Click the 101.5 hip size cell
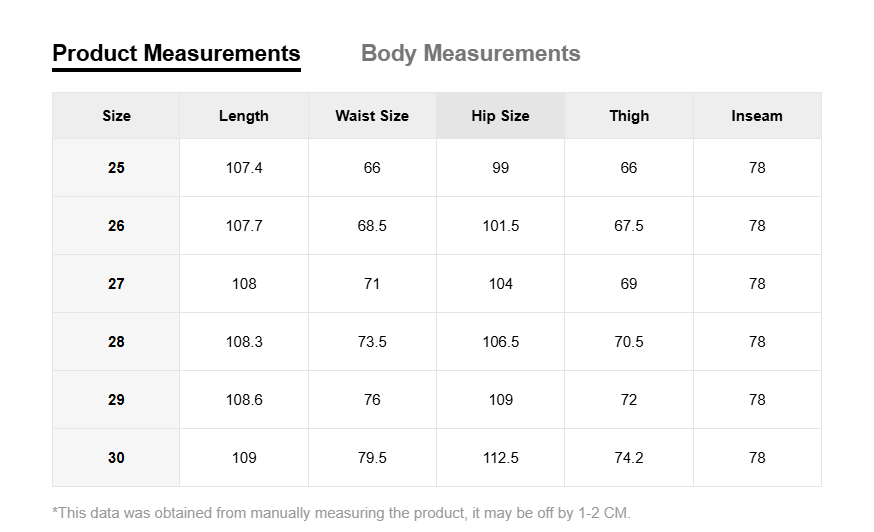 click(501, 226)
